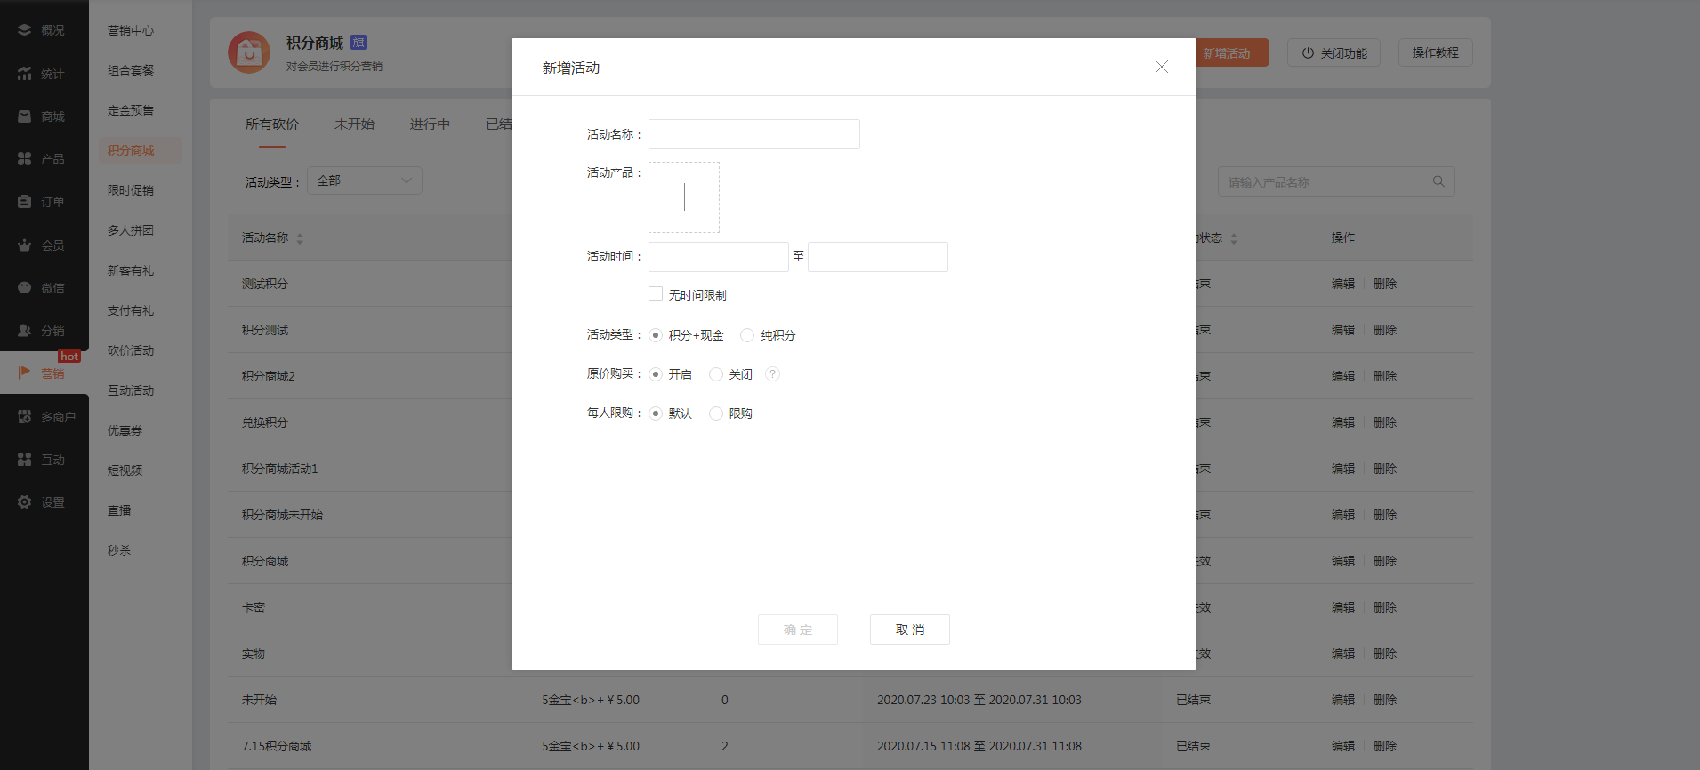Image resolution: width=1700 pixels, height=770 pixels.
Task: Open 组合套餐 submenu item
Action: (131, 71)
